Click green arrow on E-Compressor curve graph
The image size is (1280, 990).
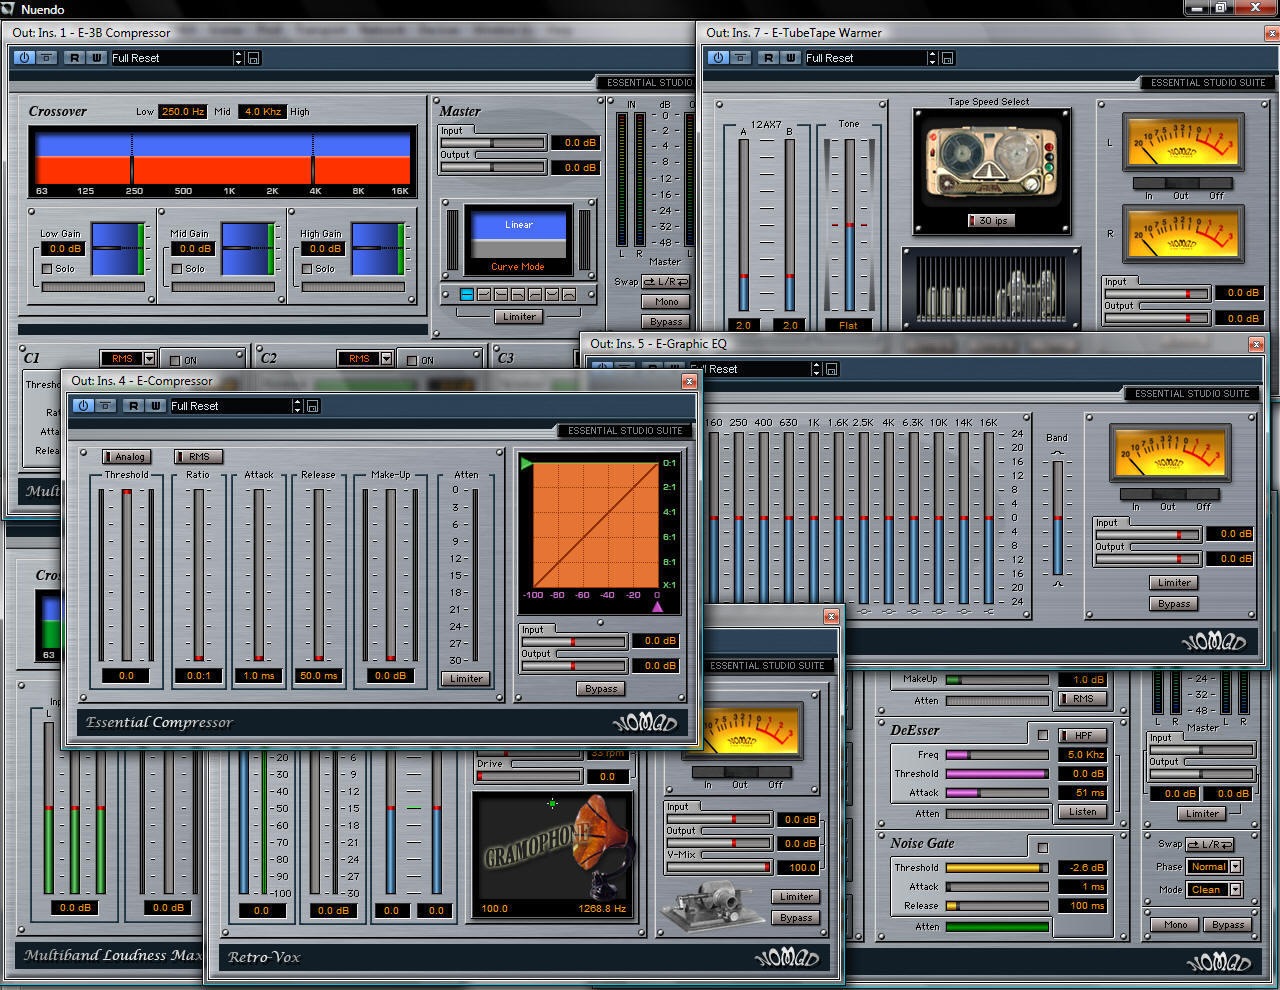pos(526,464)
